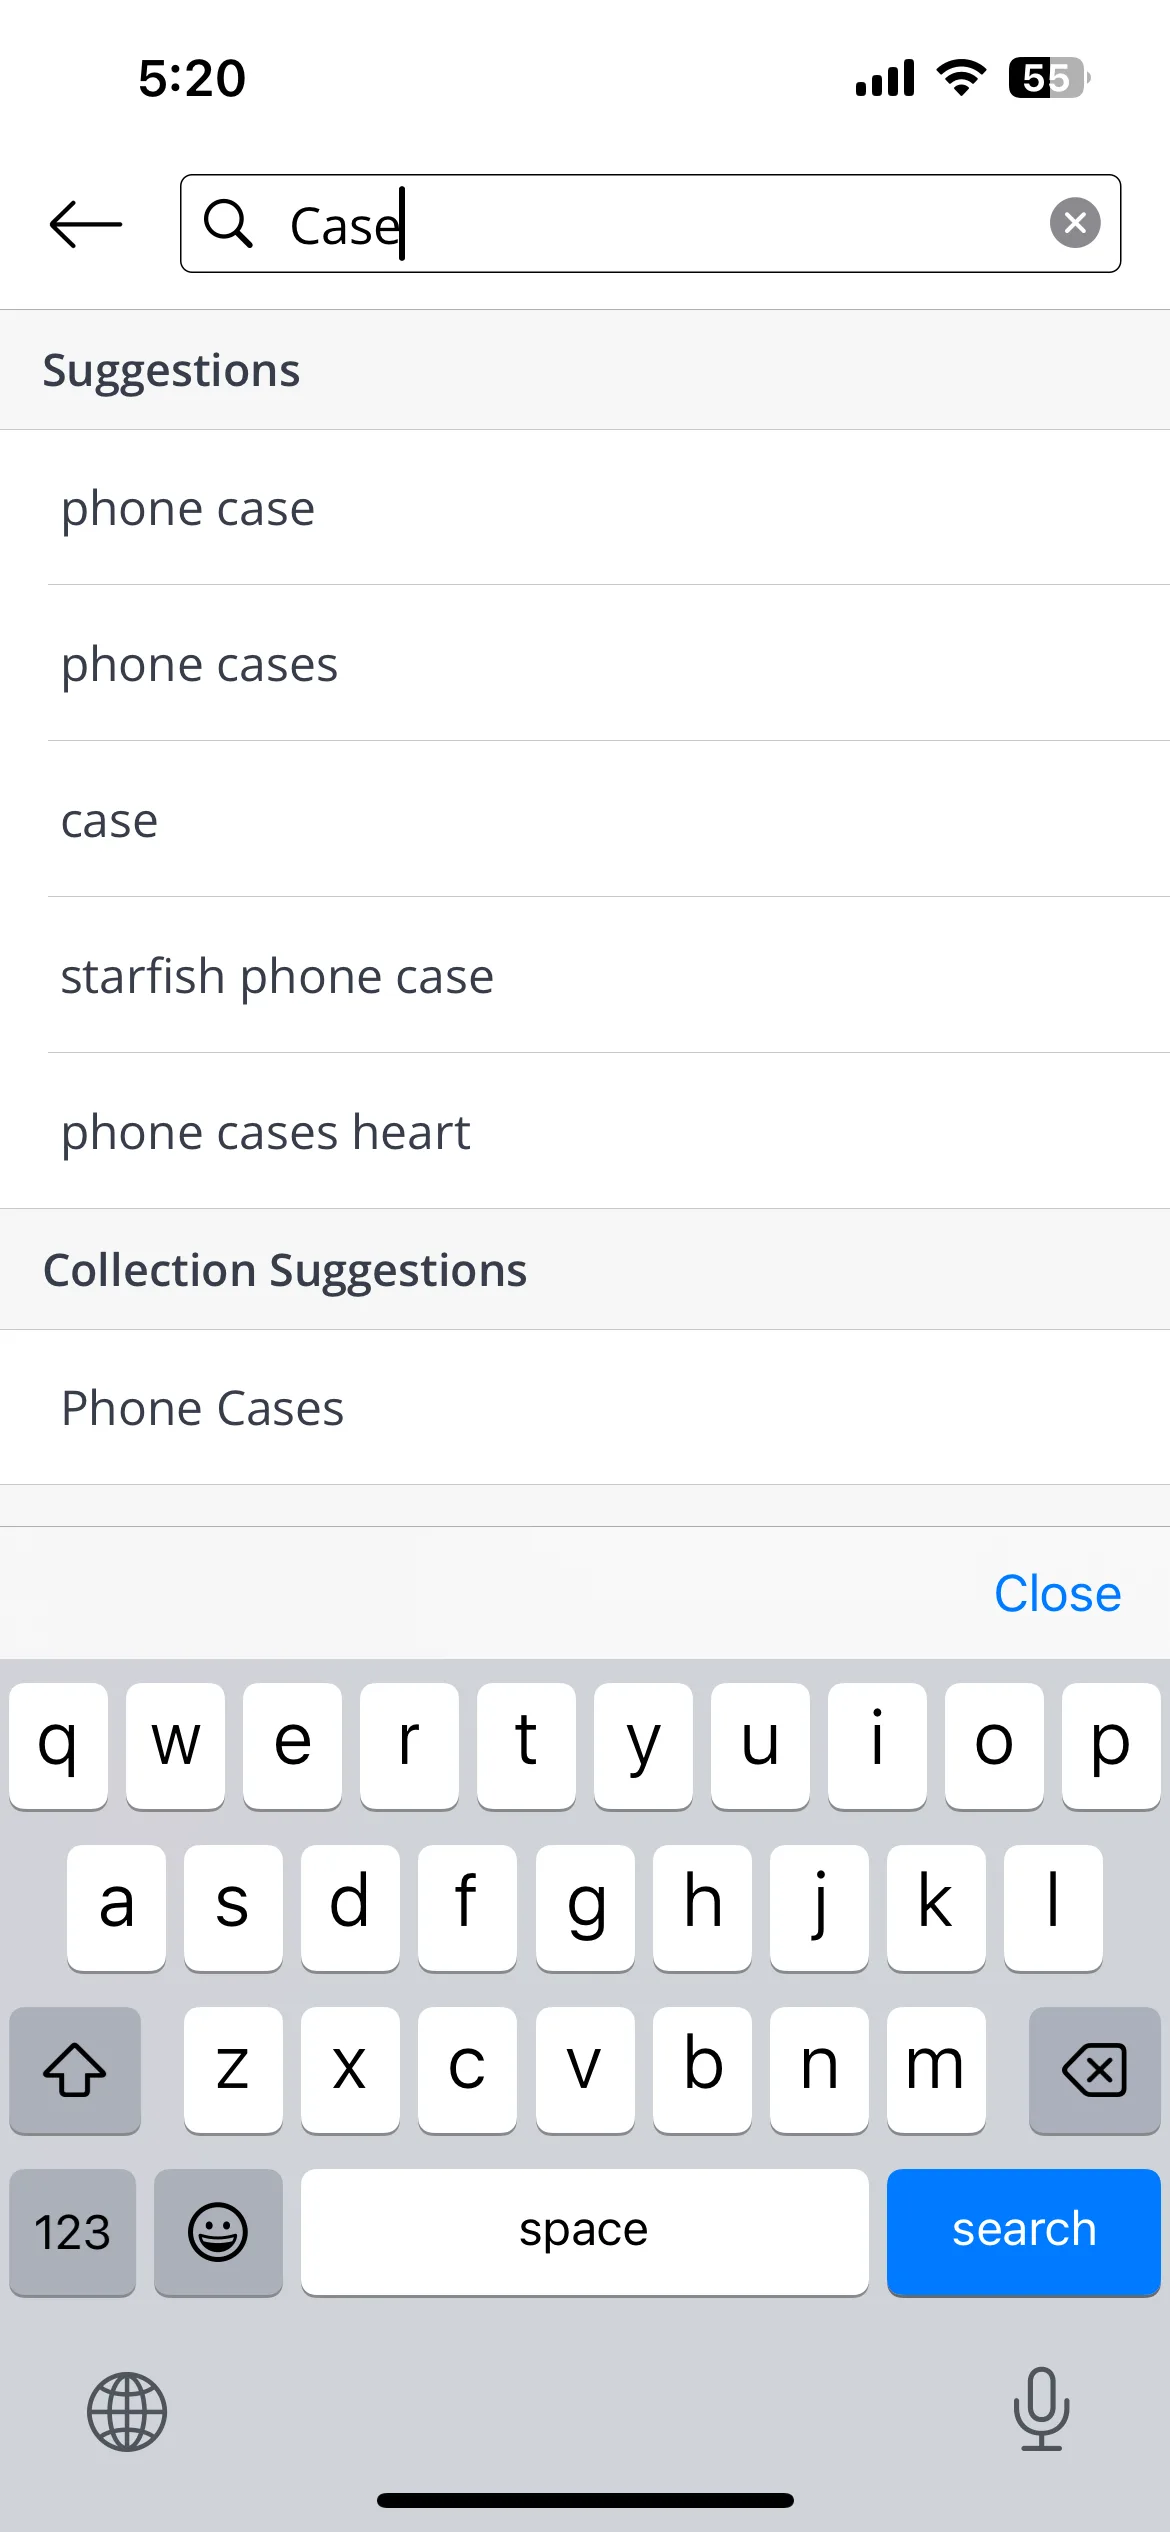The height and width of the screenshot is (2532, 1170).
Task: Tap the space bar key
Action: (584, 2231)
